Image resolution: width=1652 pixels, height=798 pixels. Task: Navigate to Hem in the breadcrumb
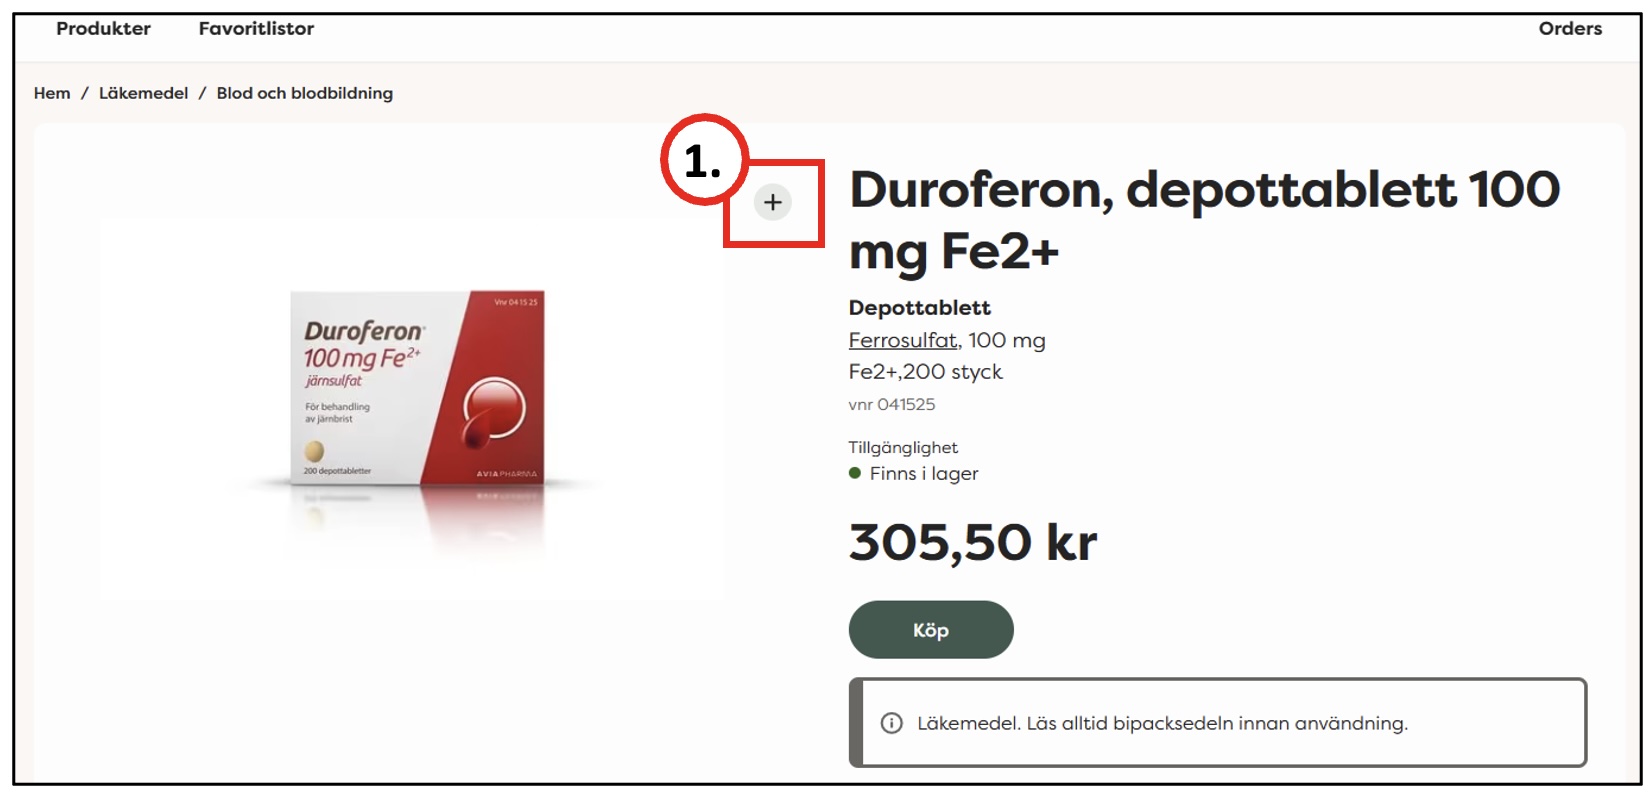[52, 93]
